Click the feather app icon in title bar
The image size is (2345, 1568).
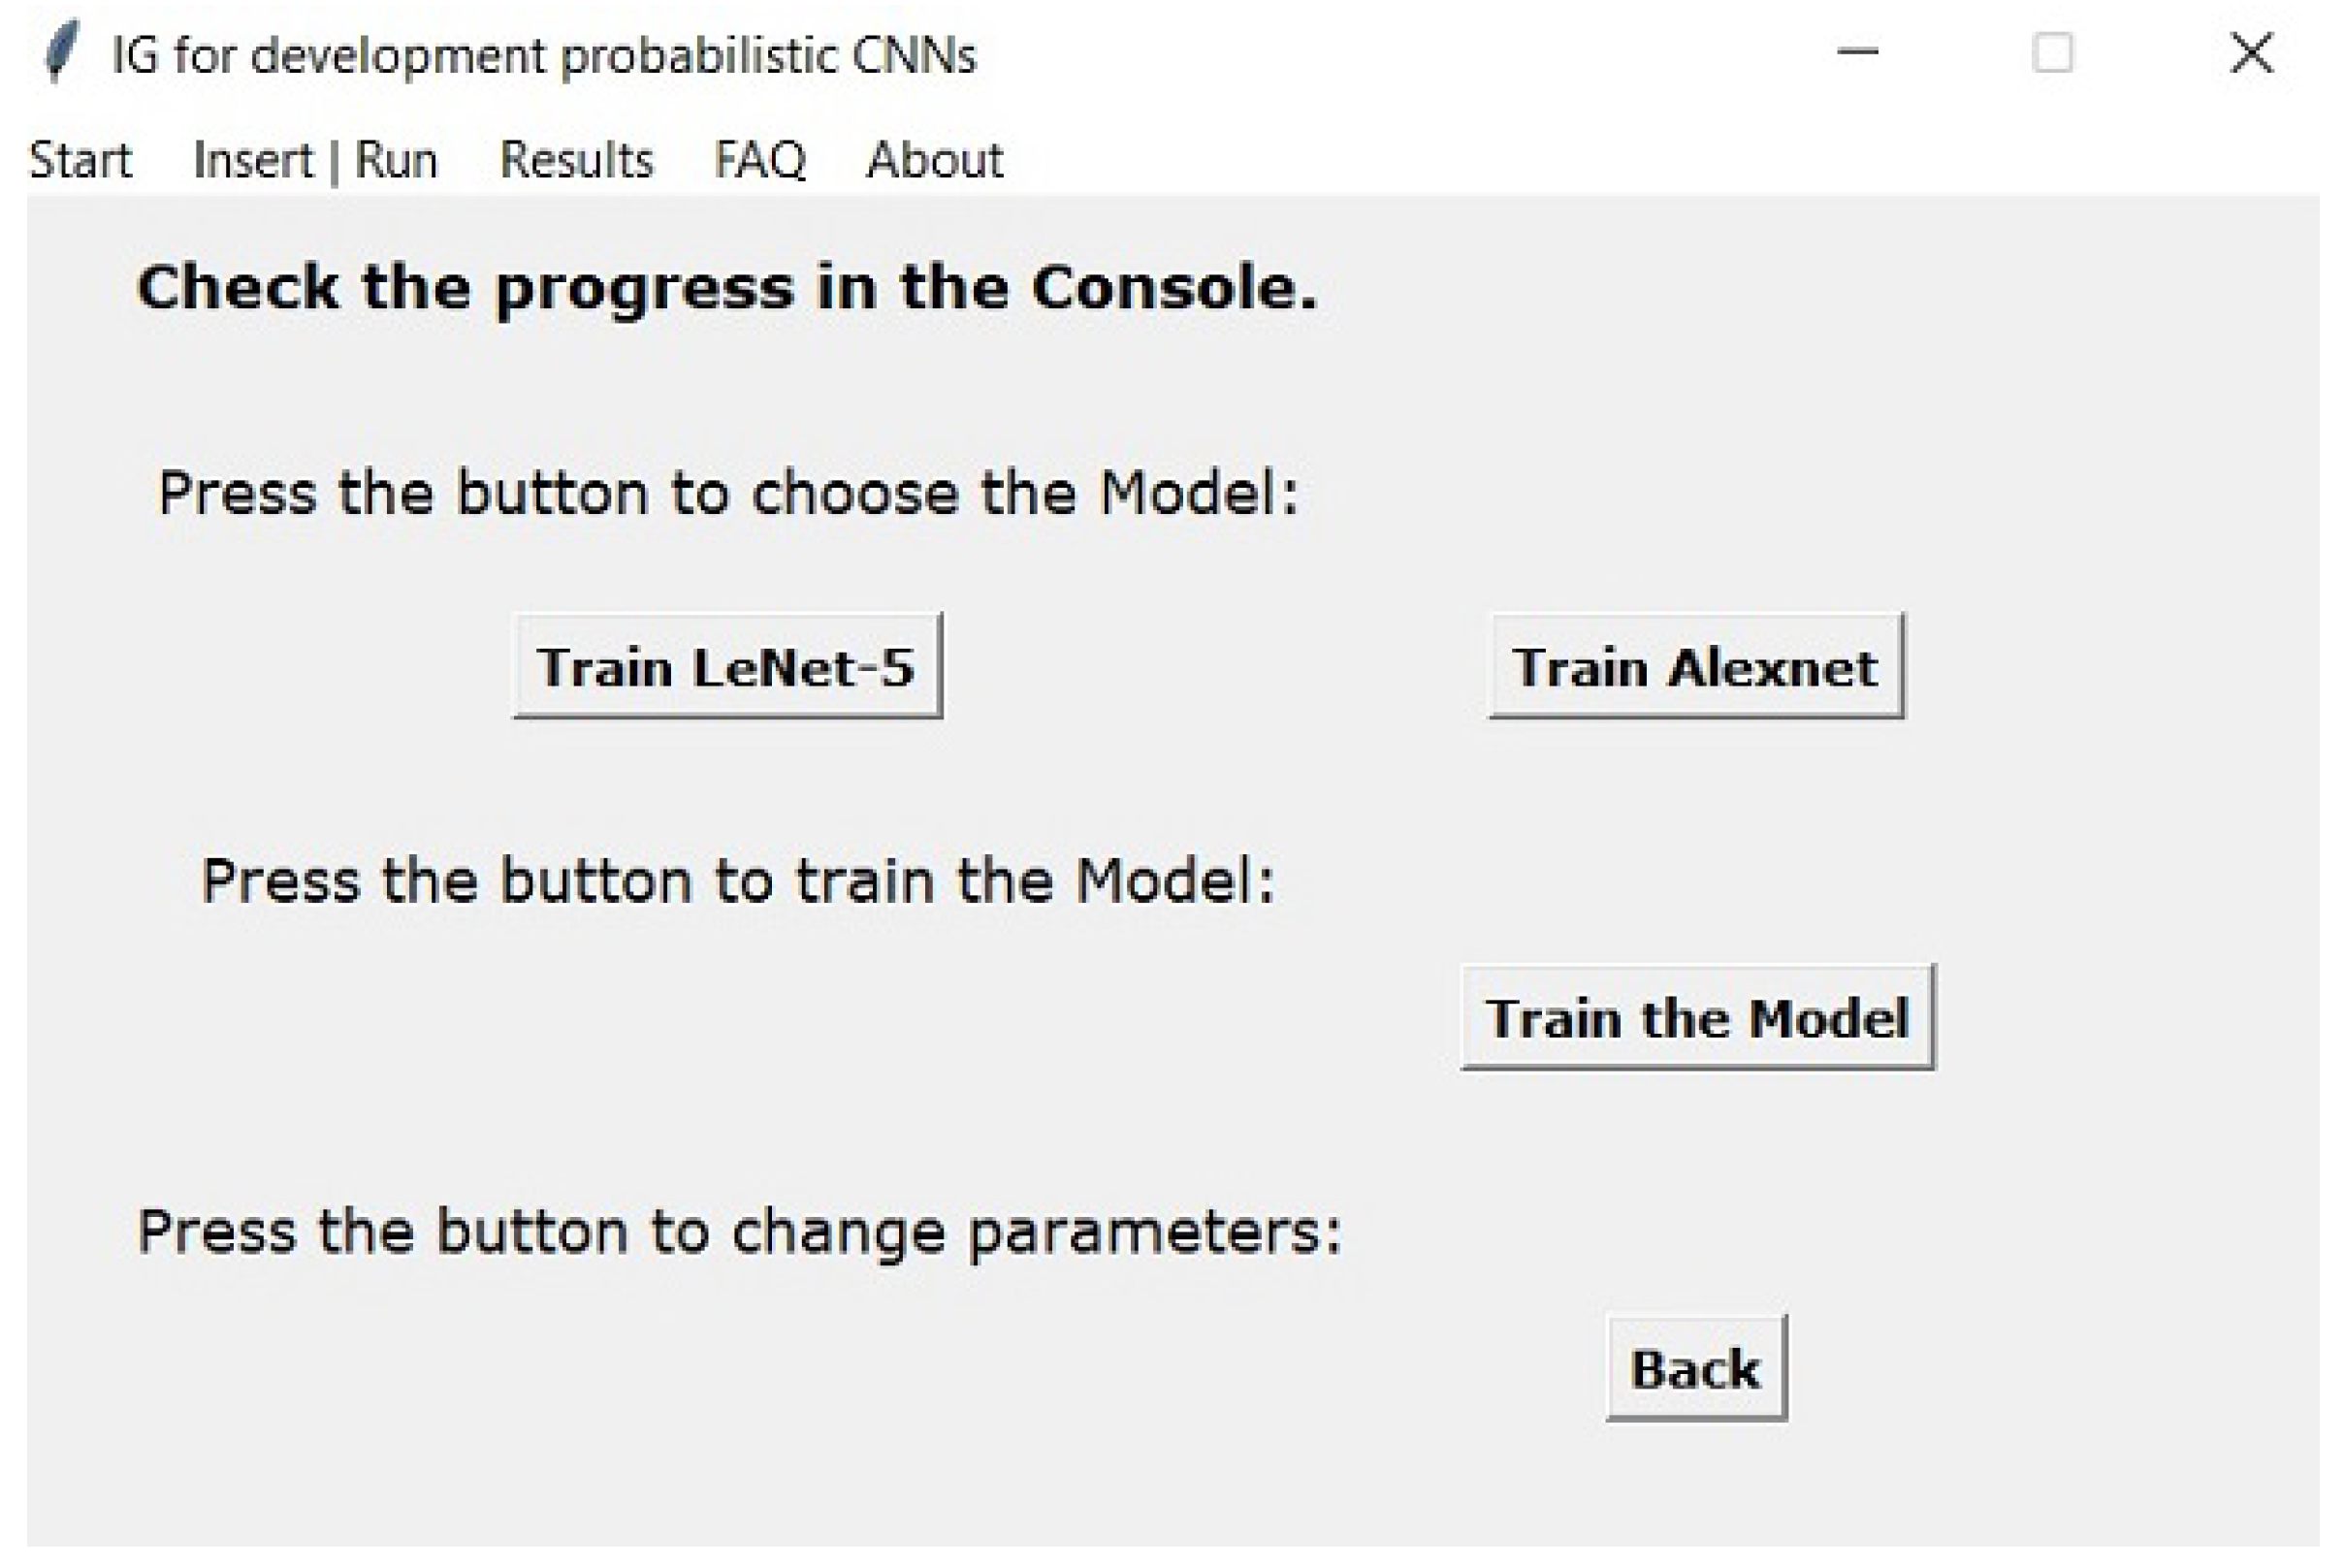61,54
